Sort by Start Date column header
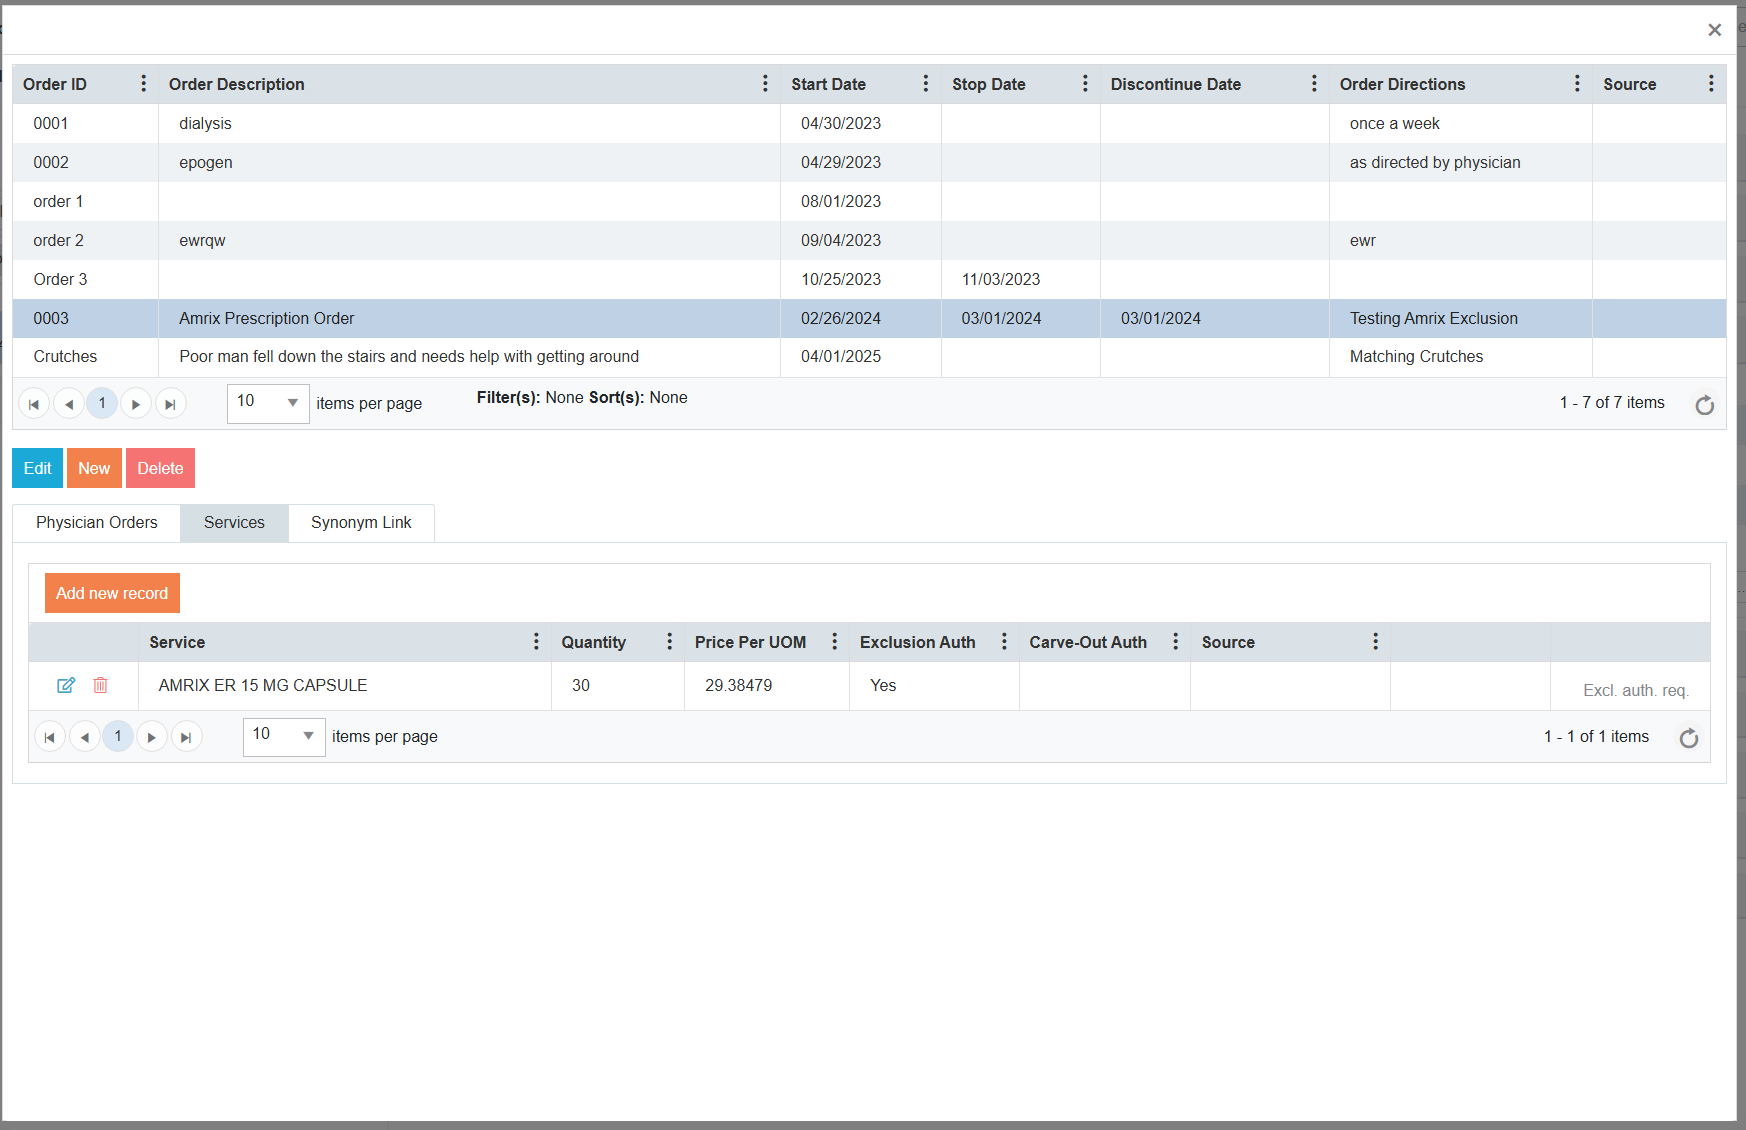The height and width of the screenshot is (1130, 1746). [828, 84]
